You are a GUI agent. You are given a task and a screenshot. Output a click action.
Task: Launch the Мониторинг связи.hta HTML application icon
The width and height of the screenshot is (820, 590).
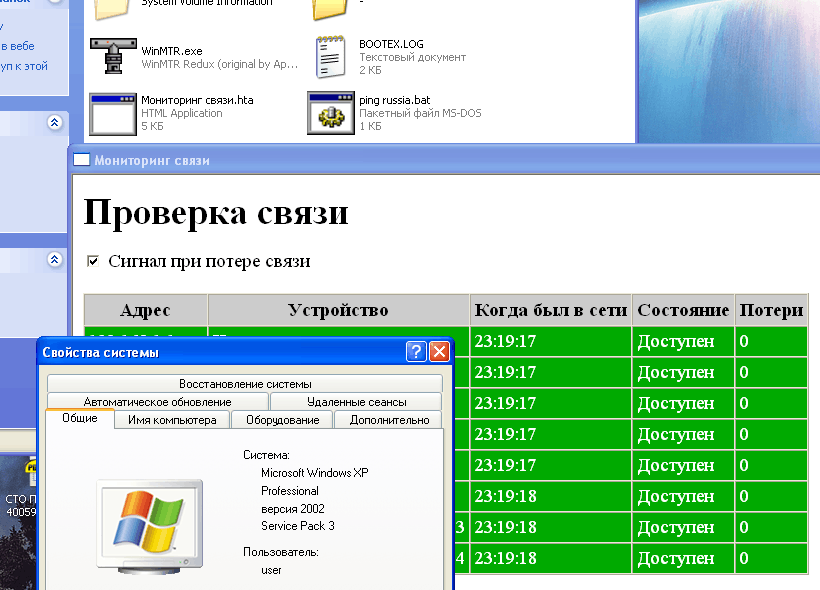tap(112, 113)
